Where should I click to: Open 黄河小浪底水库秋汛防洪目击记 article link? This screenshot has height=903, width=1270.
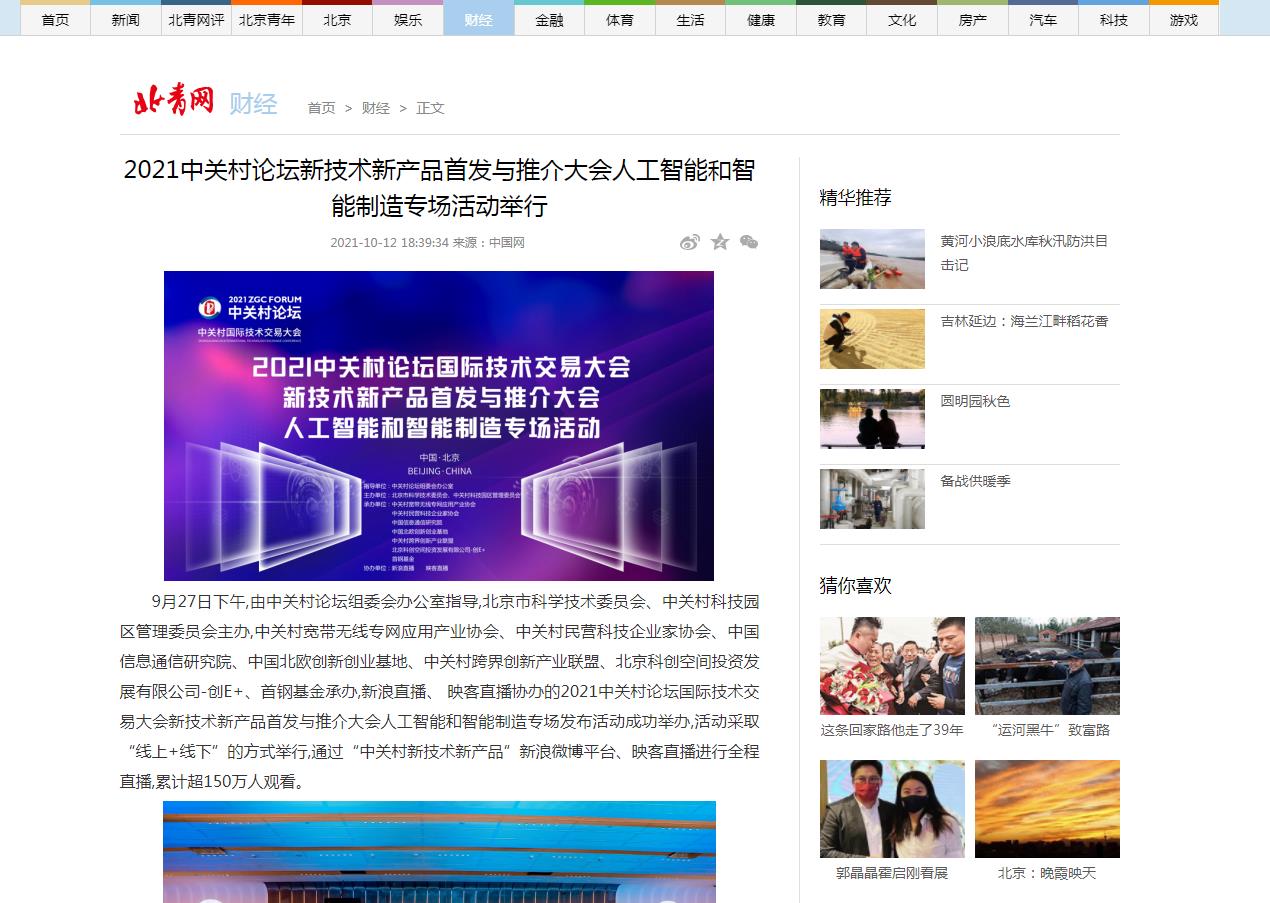click(1024, 253)
